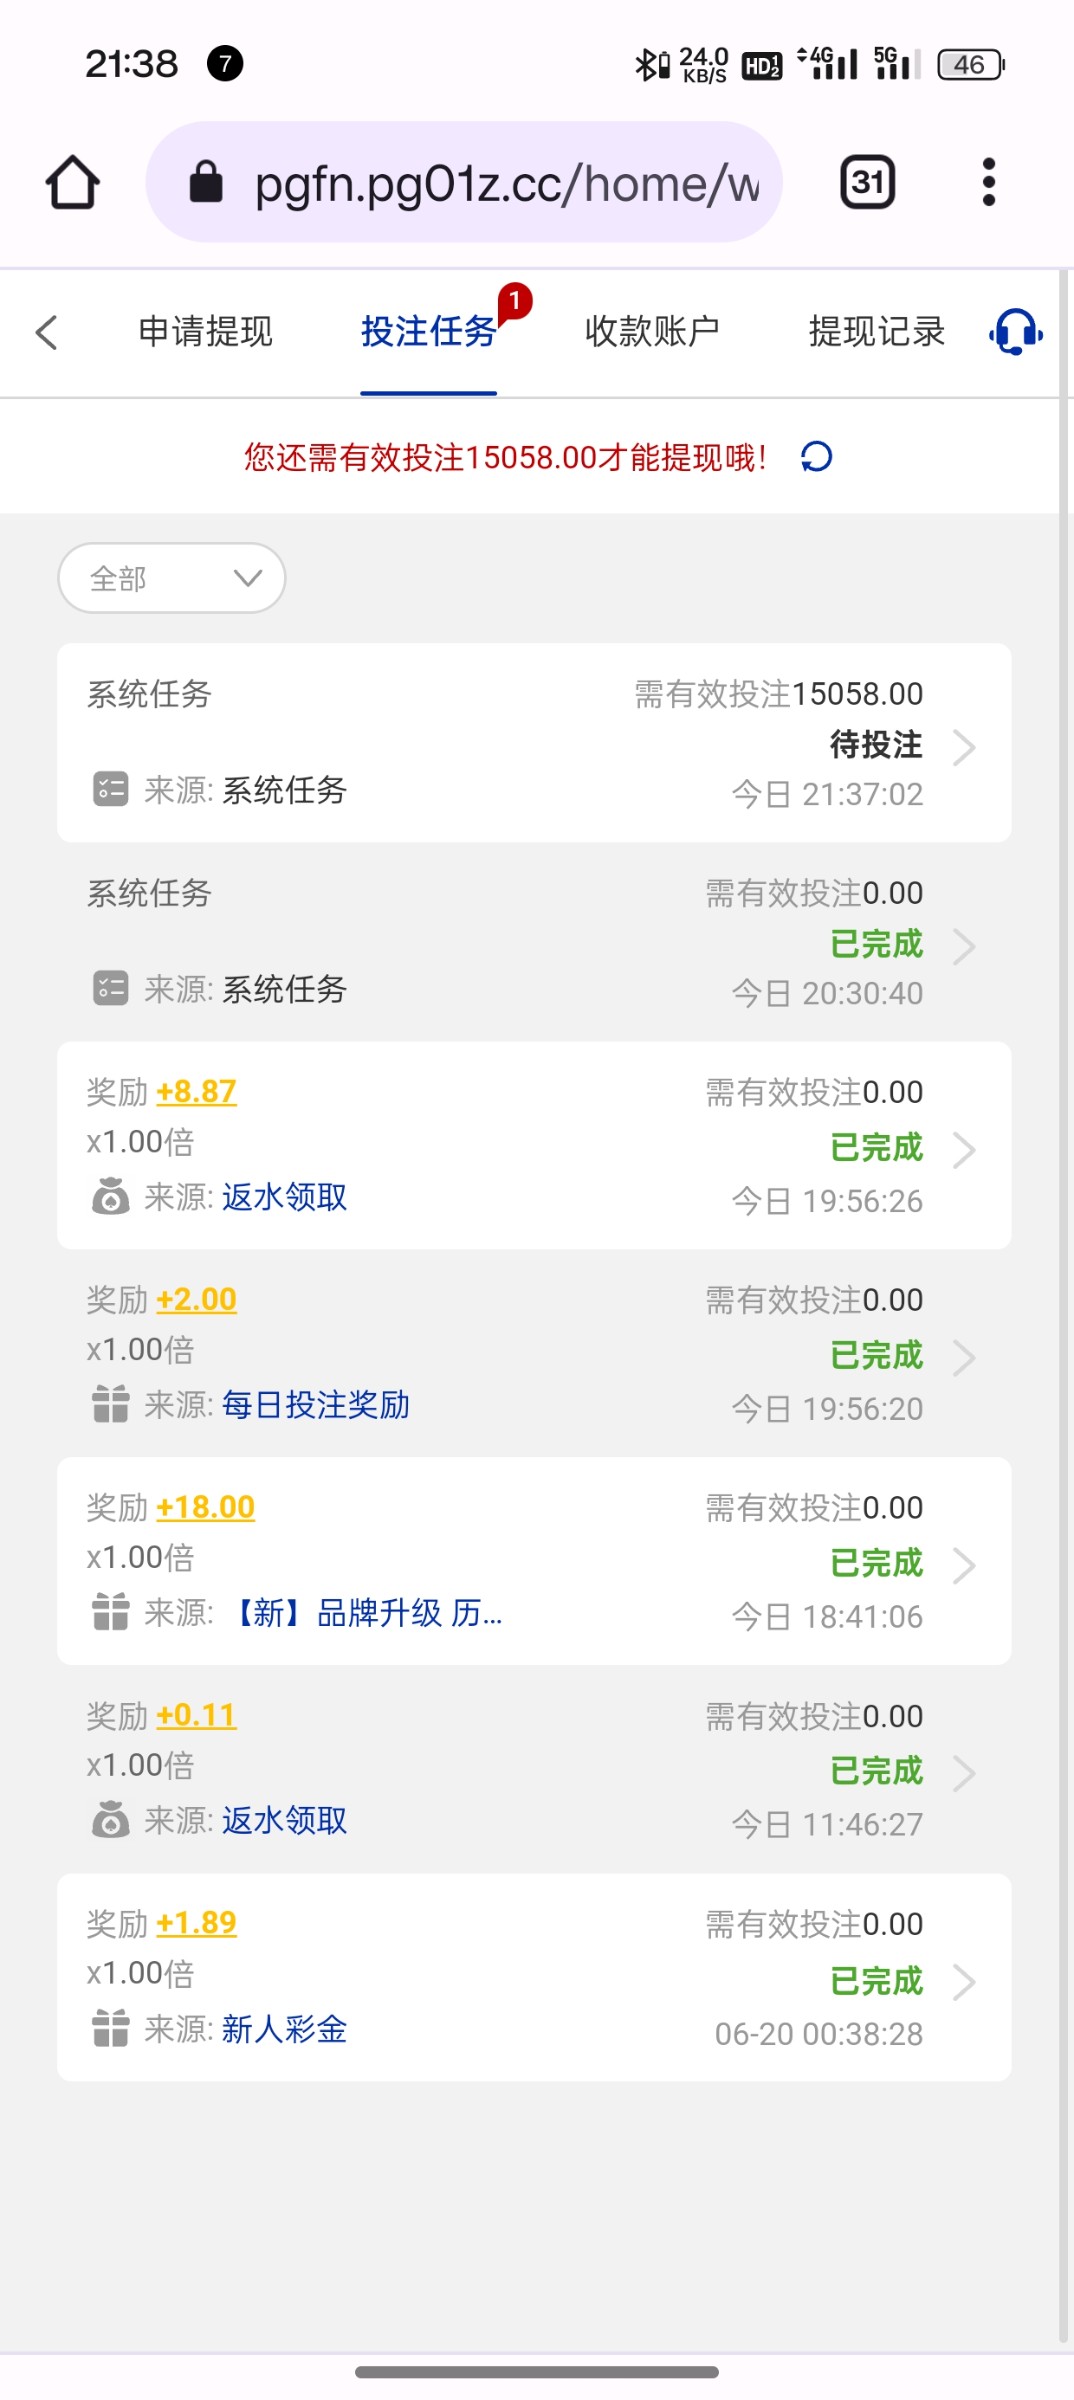The image size is (1074, 2400).
Task: Open the browser tab switcher showing 31
Action: [x=867, y=182]
